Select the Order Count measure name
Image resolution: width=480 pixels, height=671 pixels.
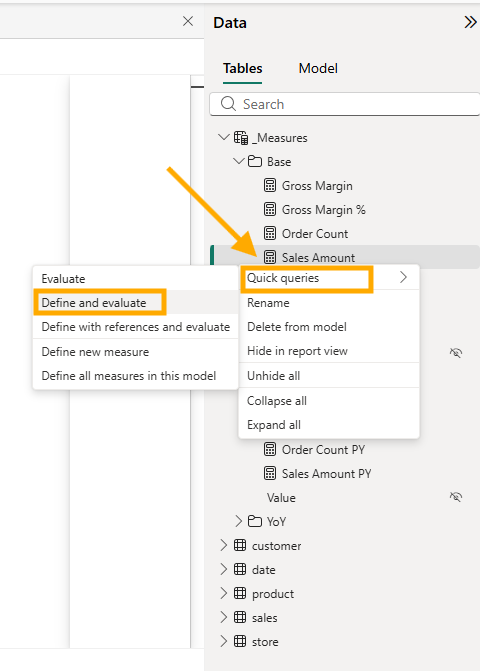pos(315,234)
